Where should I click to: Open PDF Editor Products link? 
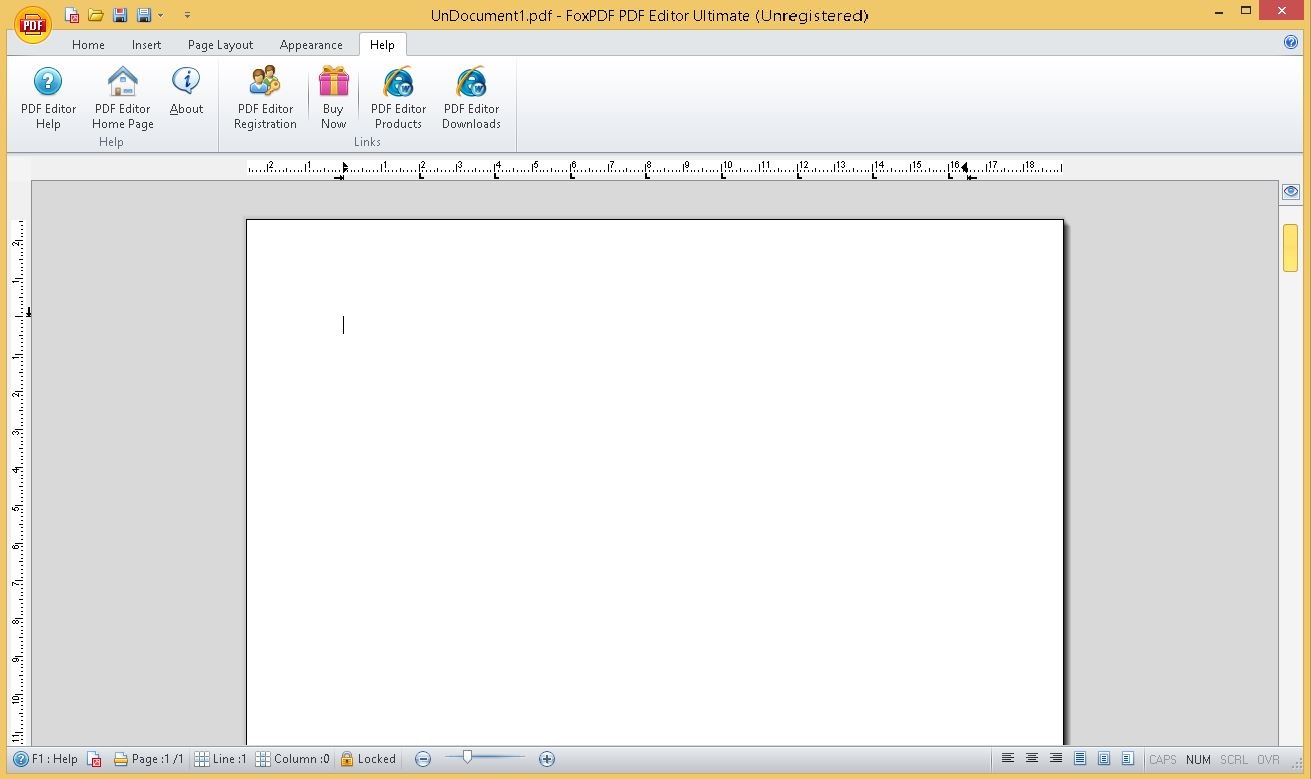click(398, 98)
